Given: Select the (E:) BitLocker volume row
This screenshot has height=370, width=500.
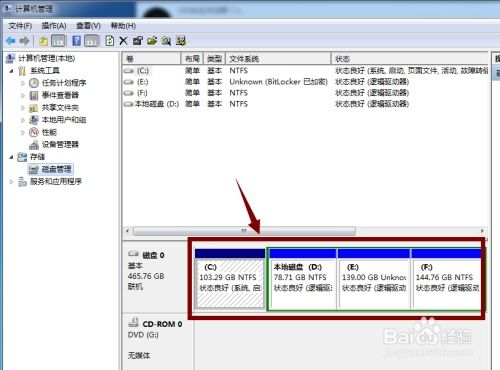Looking at the screenshot, I should click(x=305, y=82).
